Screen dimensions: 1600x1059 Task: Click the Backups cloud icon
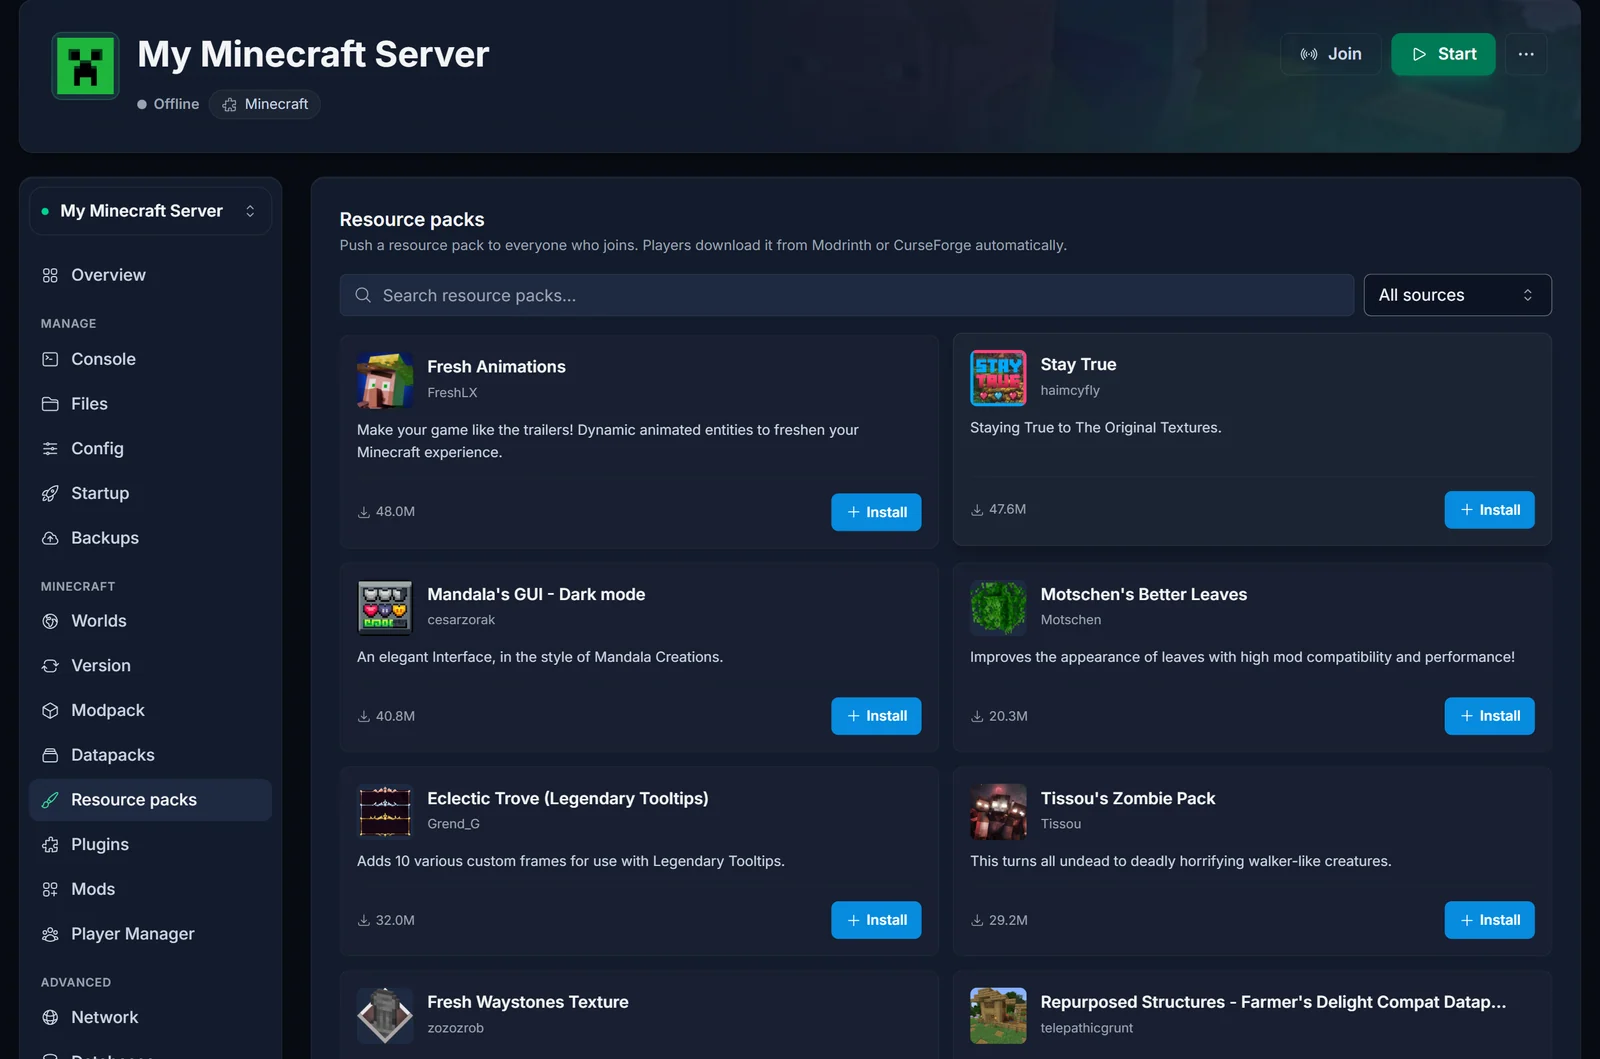click(x=50, y=538)
